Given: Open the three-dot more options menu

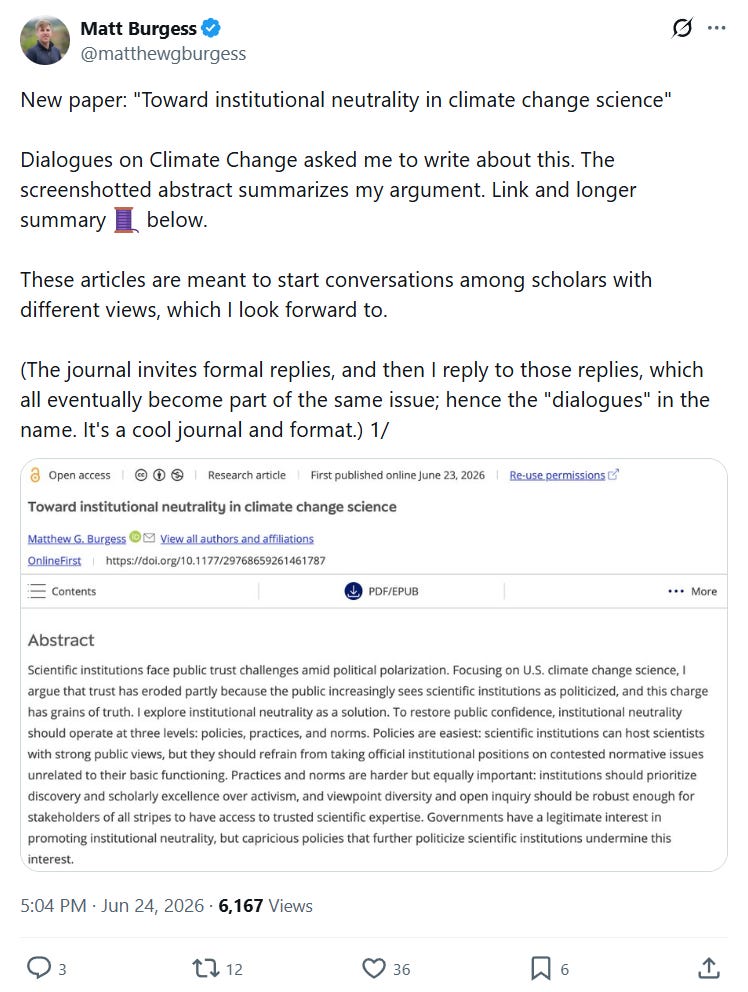Looking at the screenshot, I should pos(716,28).
